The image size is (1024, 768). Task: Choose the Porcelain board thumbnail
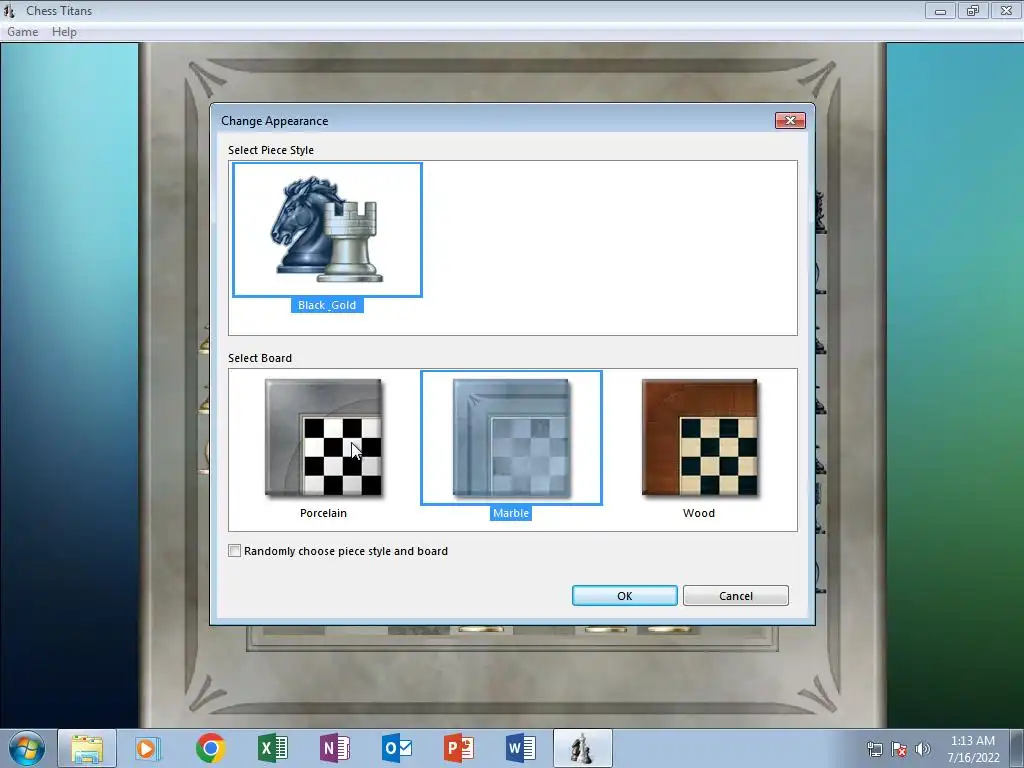click(323, 437)
